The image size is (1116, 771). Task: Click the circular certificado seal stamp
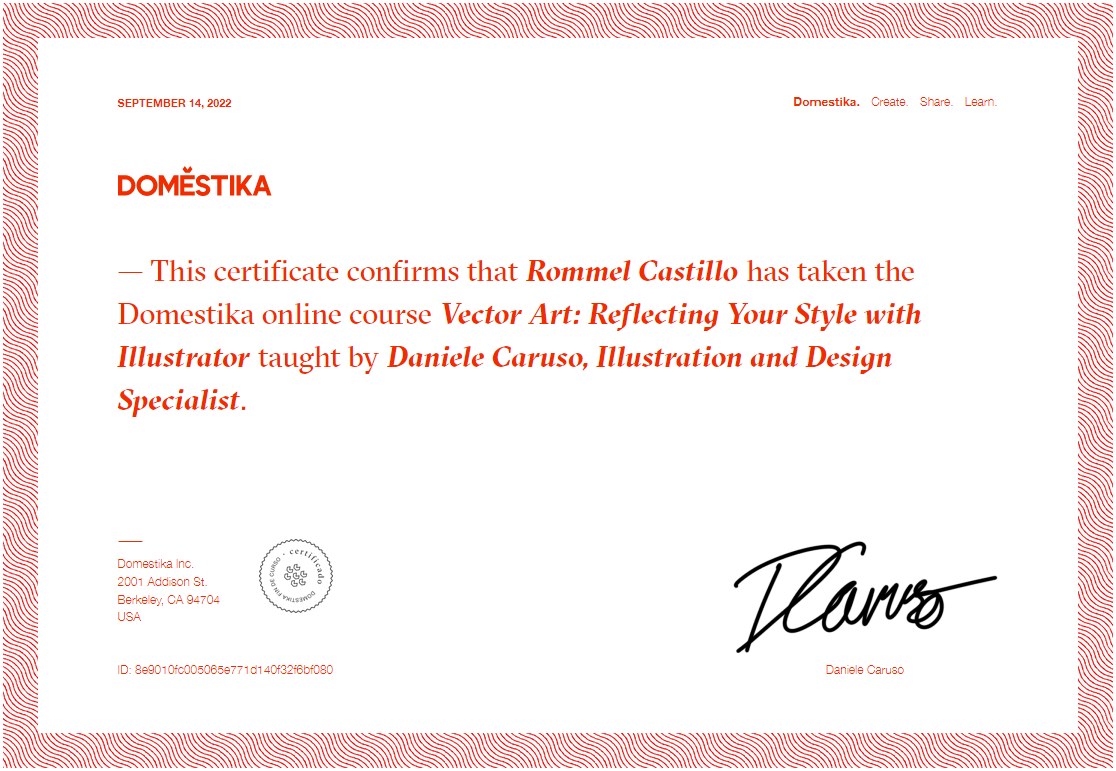[x=296, y=576]
